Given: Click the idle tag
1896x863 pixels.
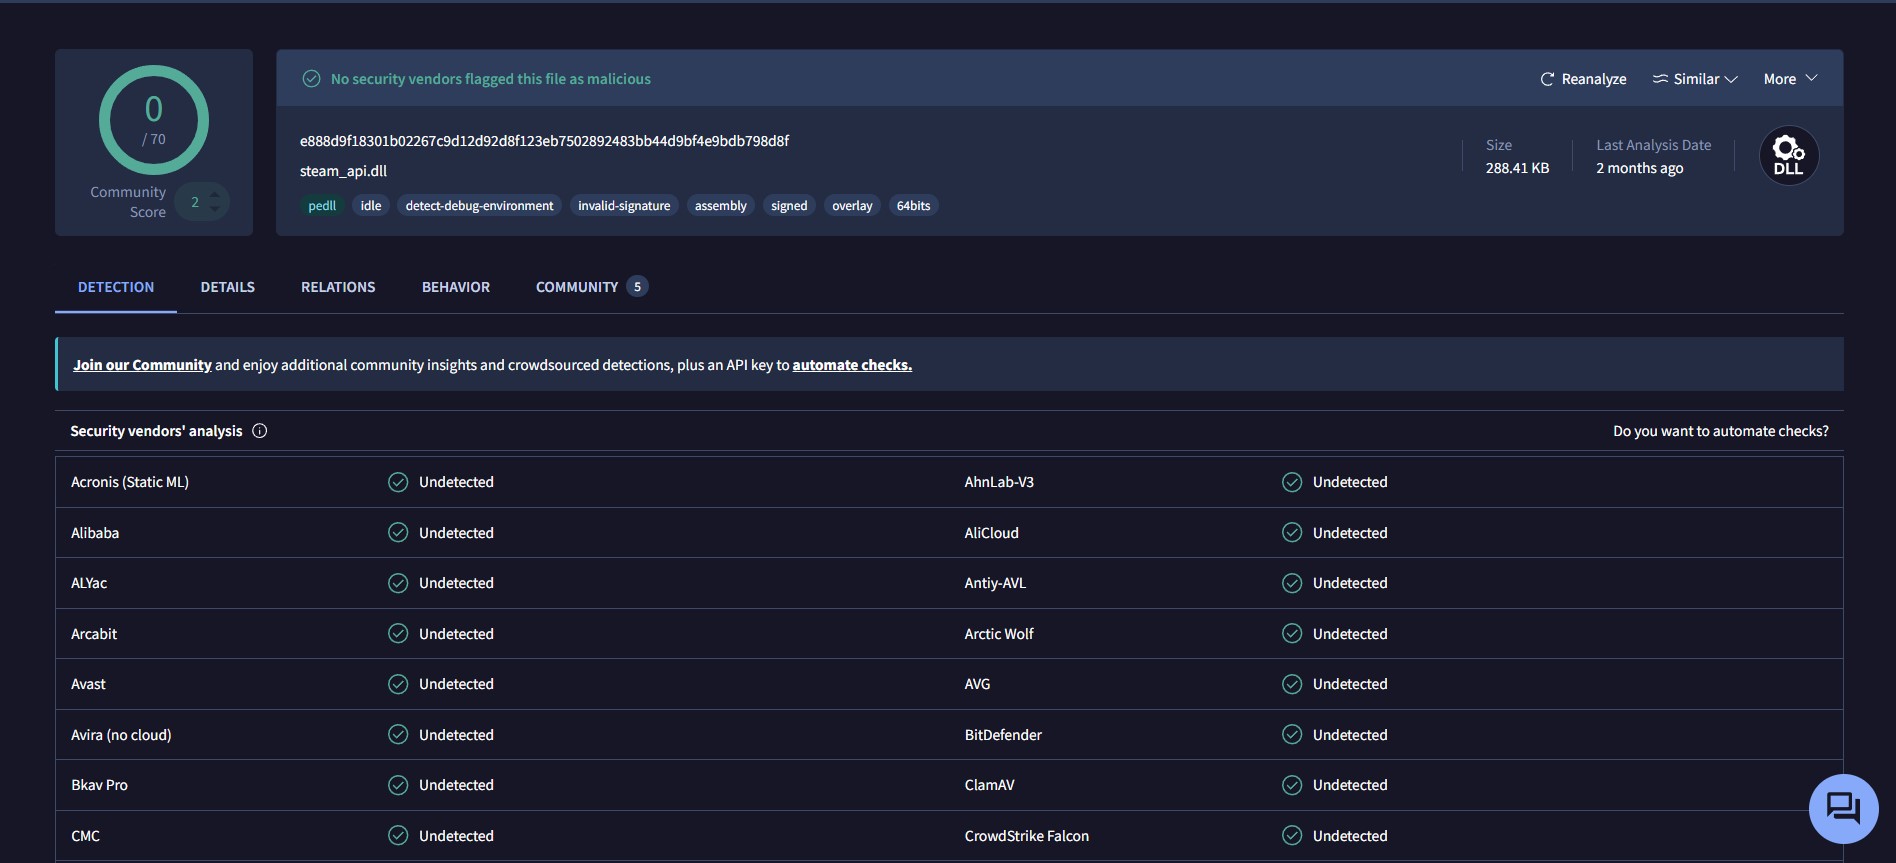Looking at the screenshot, I should [371, 206].
